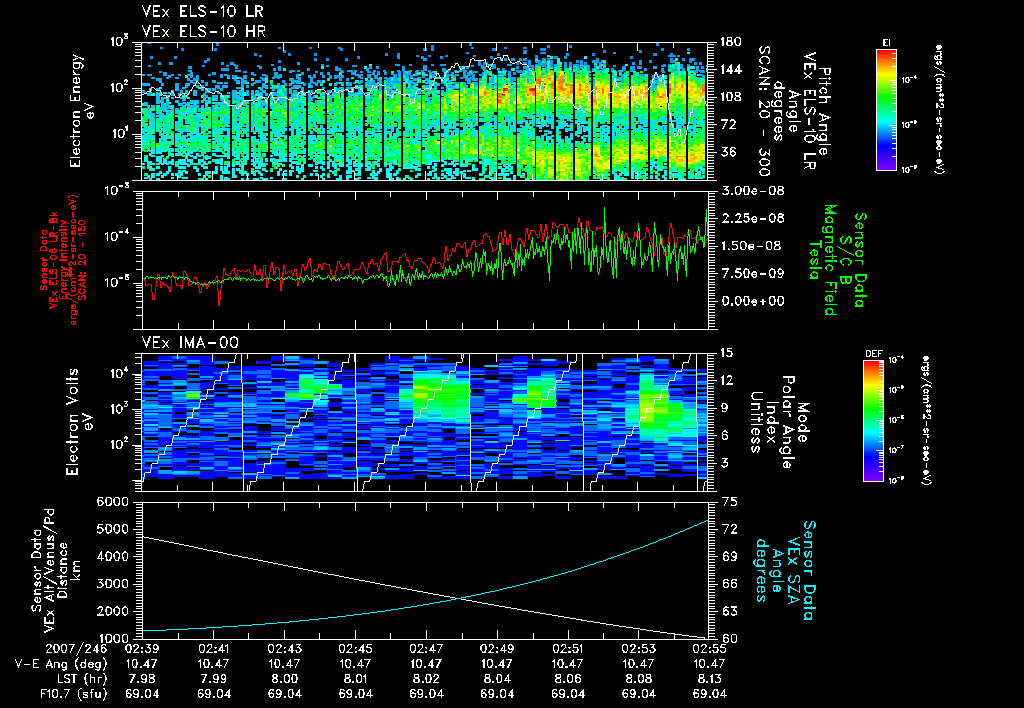
Task: Click the LST value 8.00
Action: click(285, 679)
